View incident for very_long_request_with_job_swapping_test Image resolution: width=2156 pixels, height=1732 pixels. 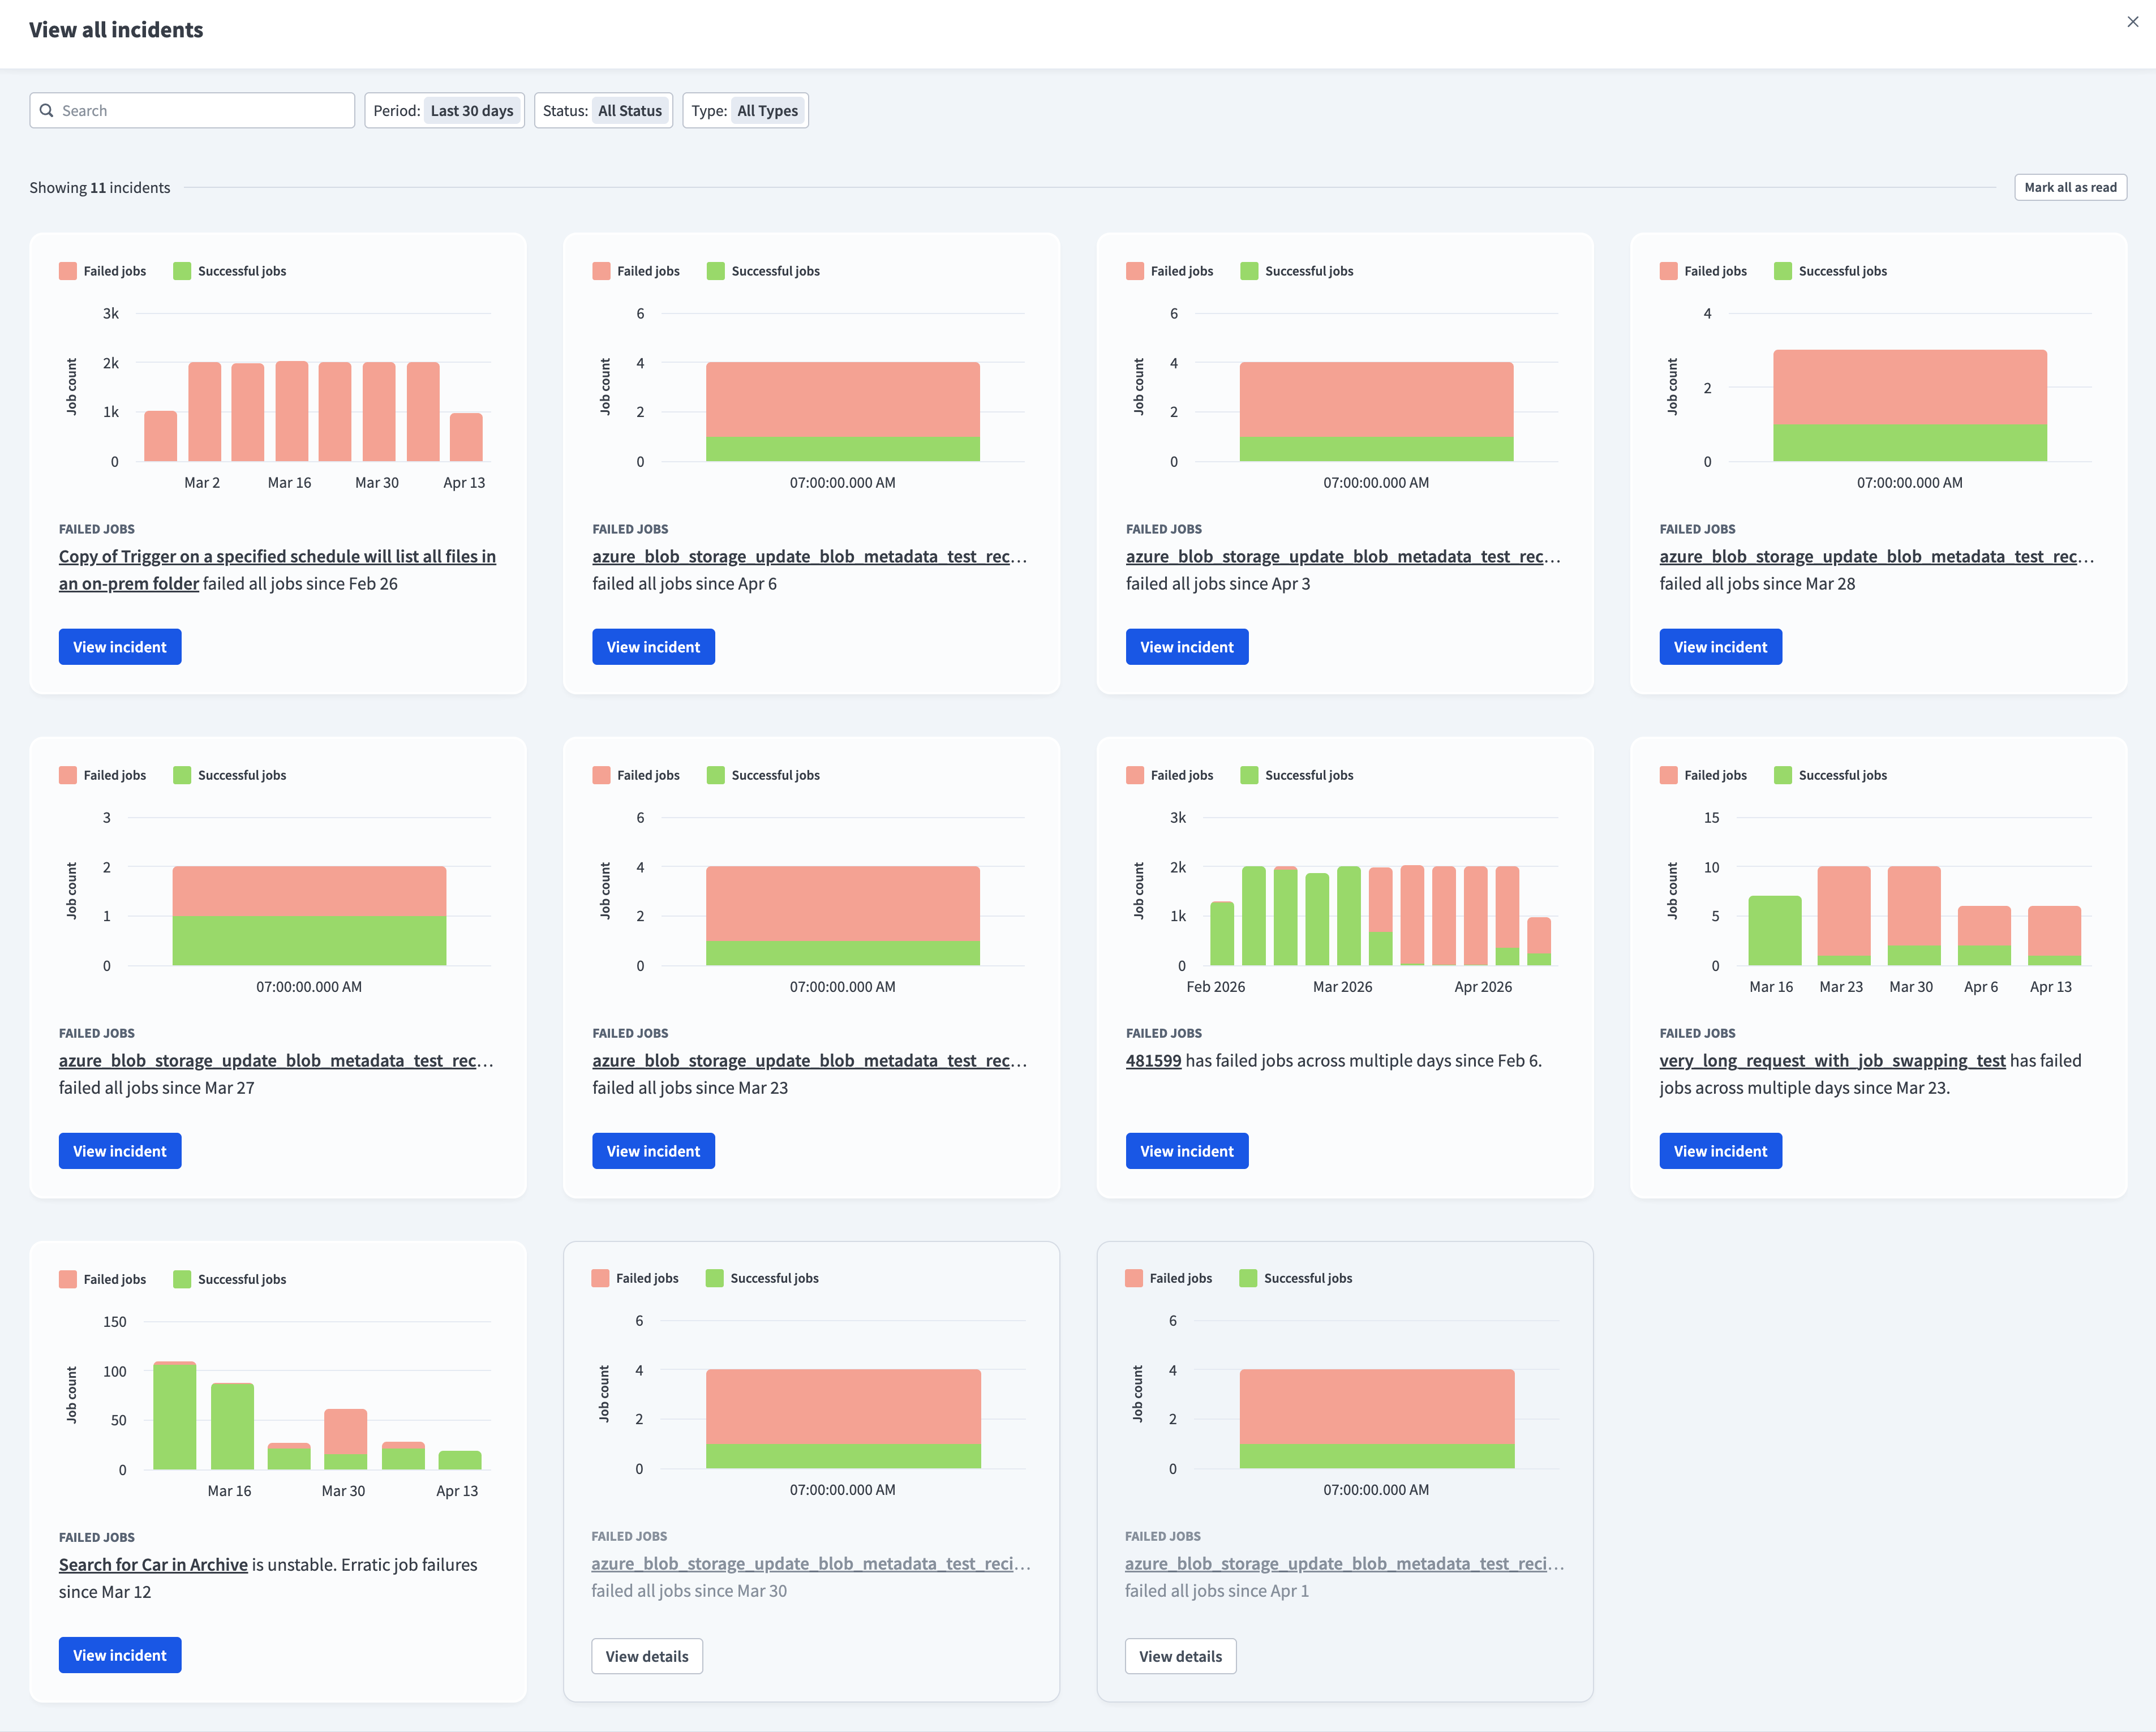click(x=1720, y=1151)
